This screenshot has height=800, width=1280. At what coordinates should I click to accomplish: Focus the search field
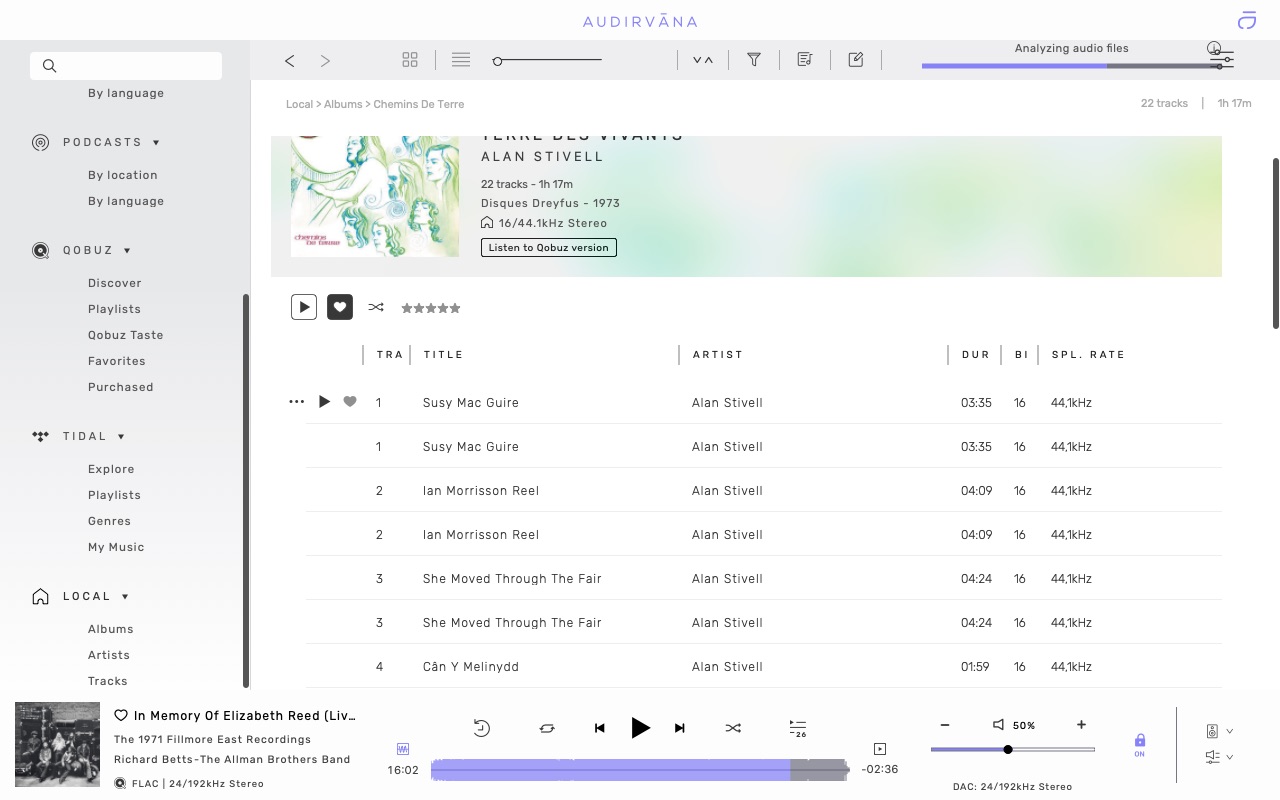tap(126, 66)
